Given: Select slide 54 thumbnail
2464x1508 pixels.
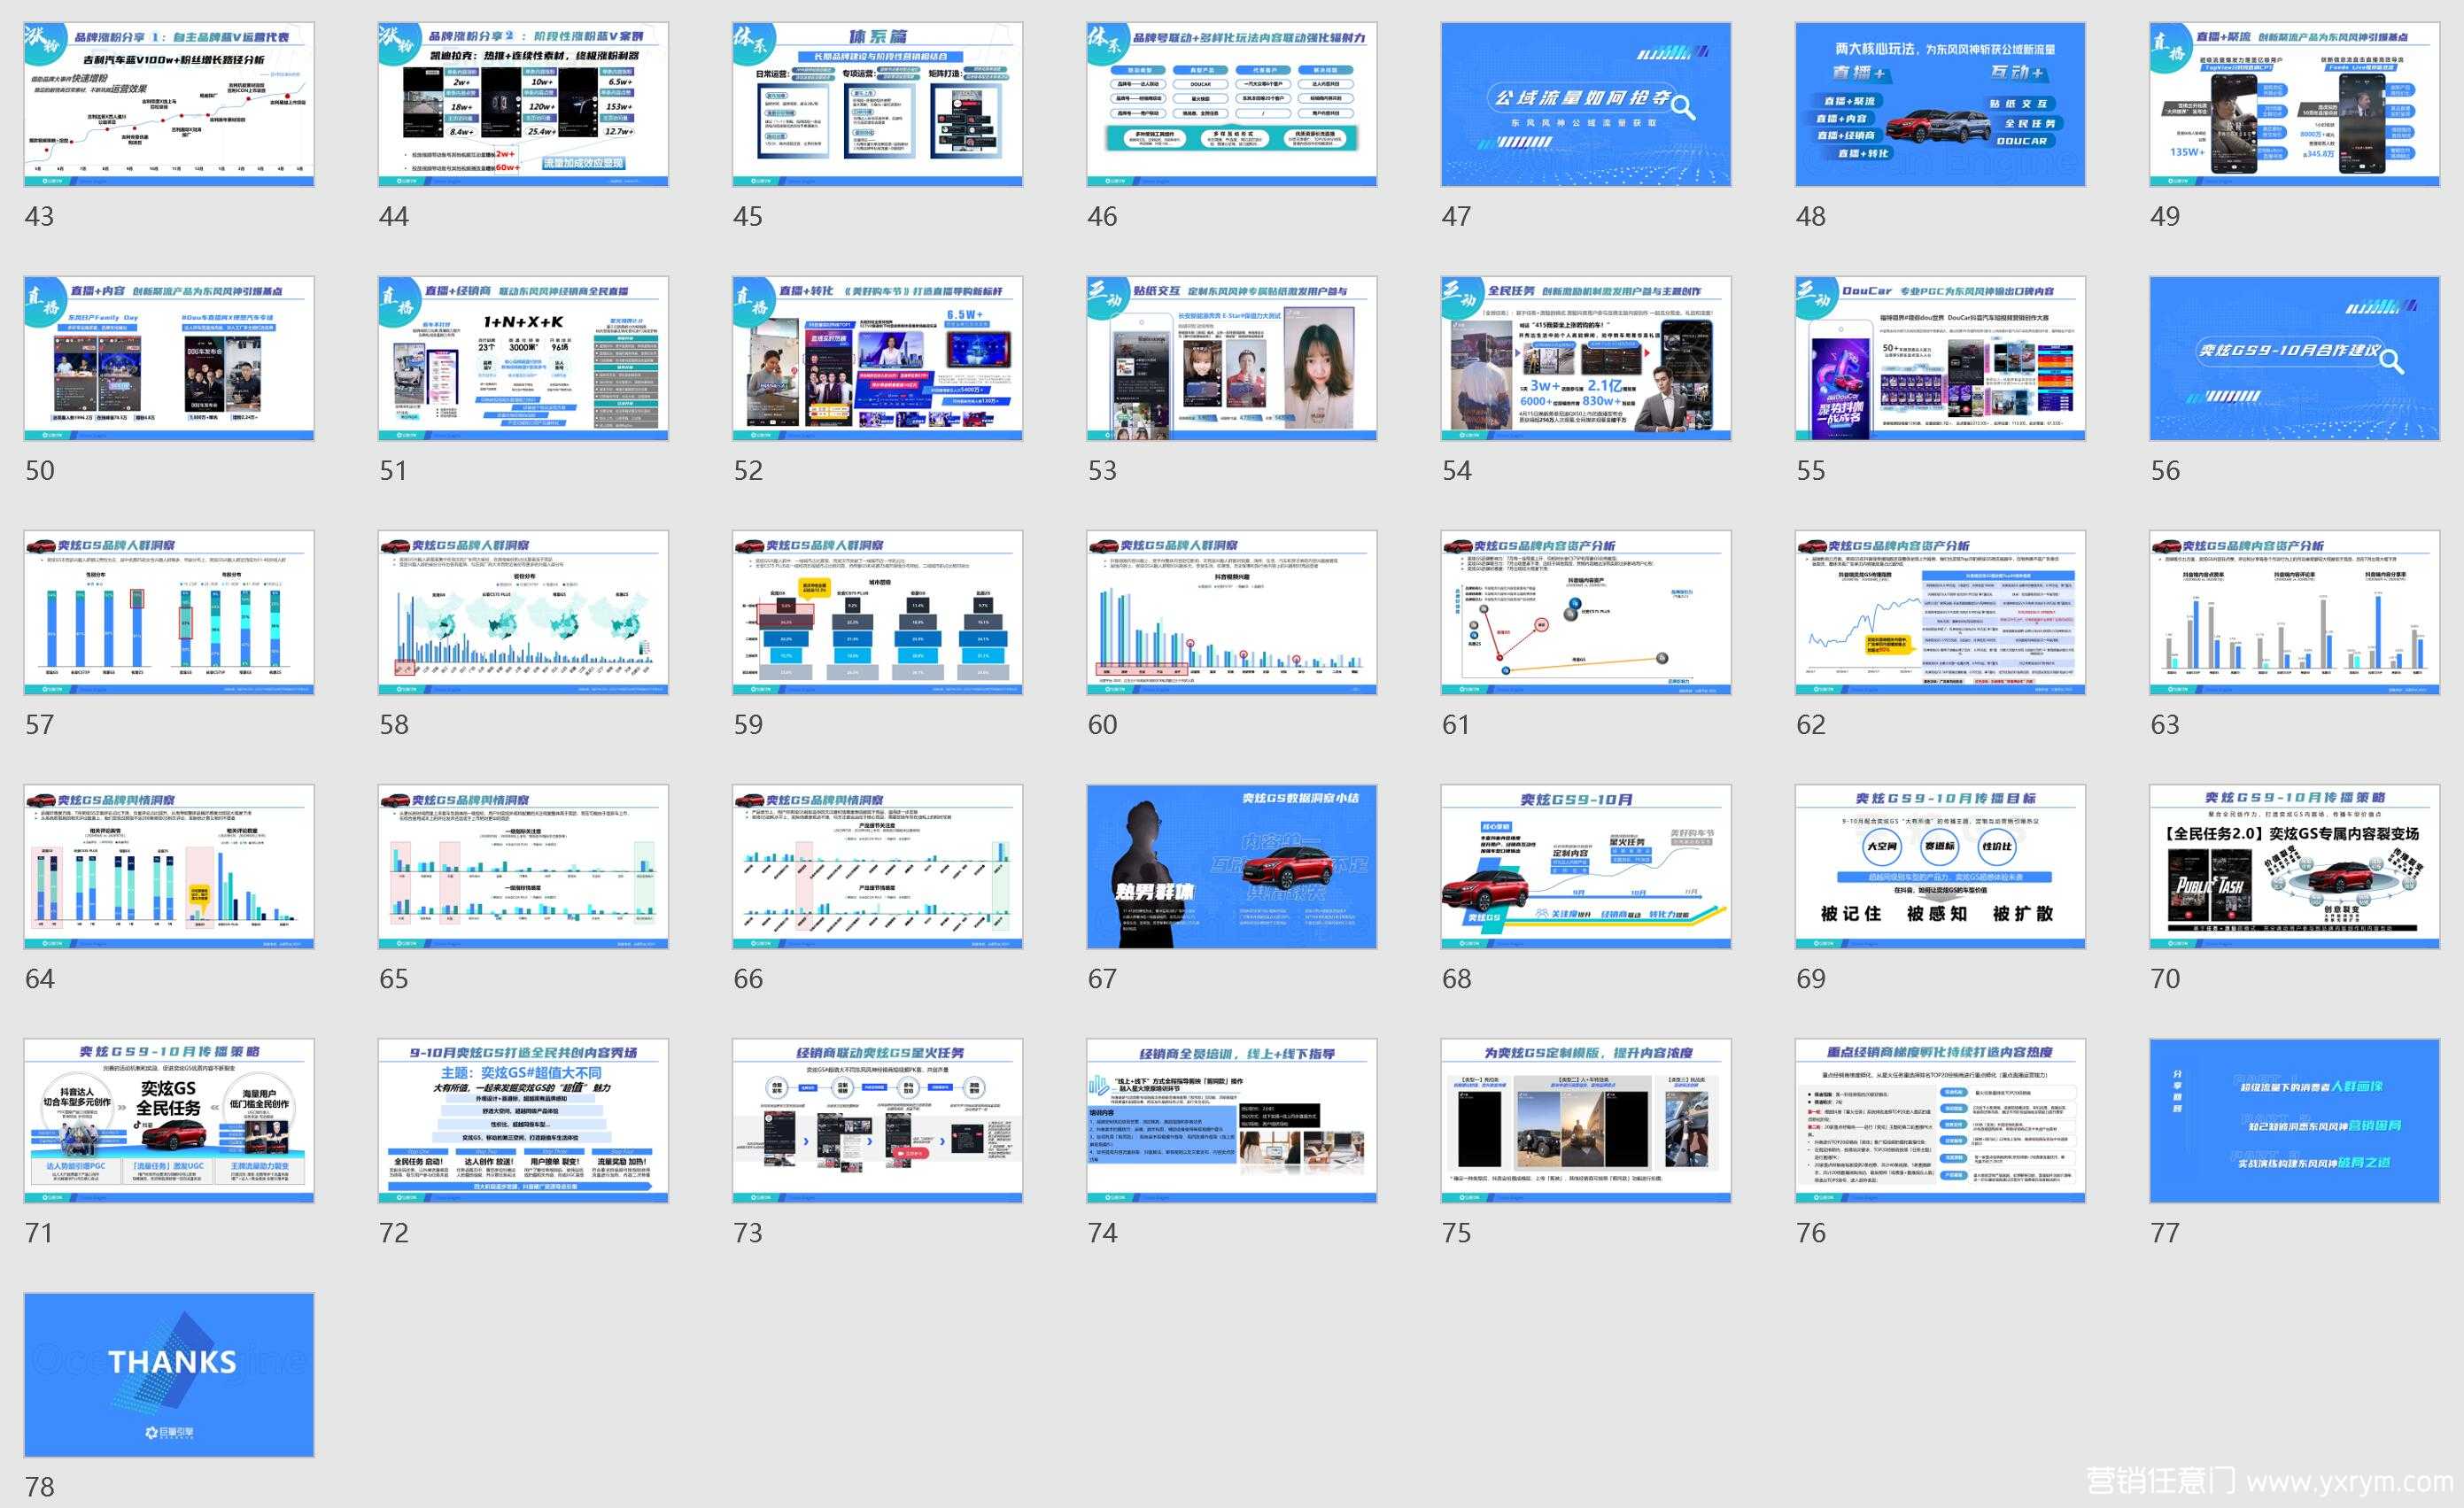Looking at the screenshot, I should [1586, 358].
